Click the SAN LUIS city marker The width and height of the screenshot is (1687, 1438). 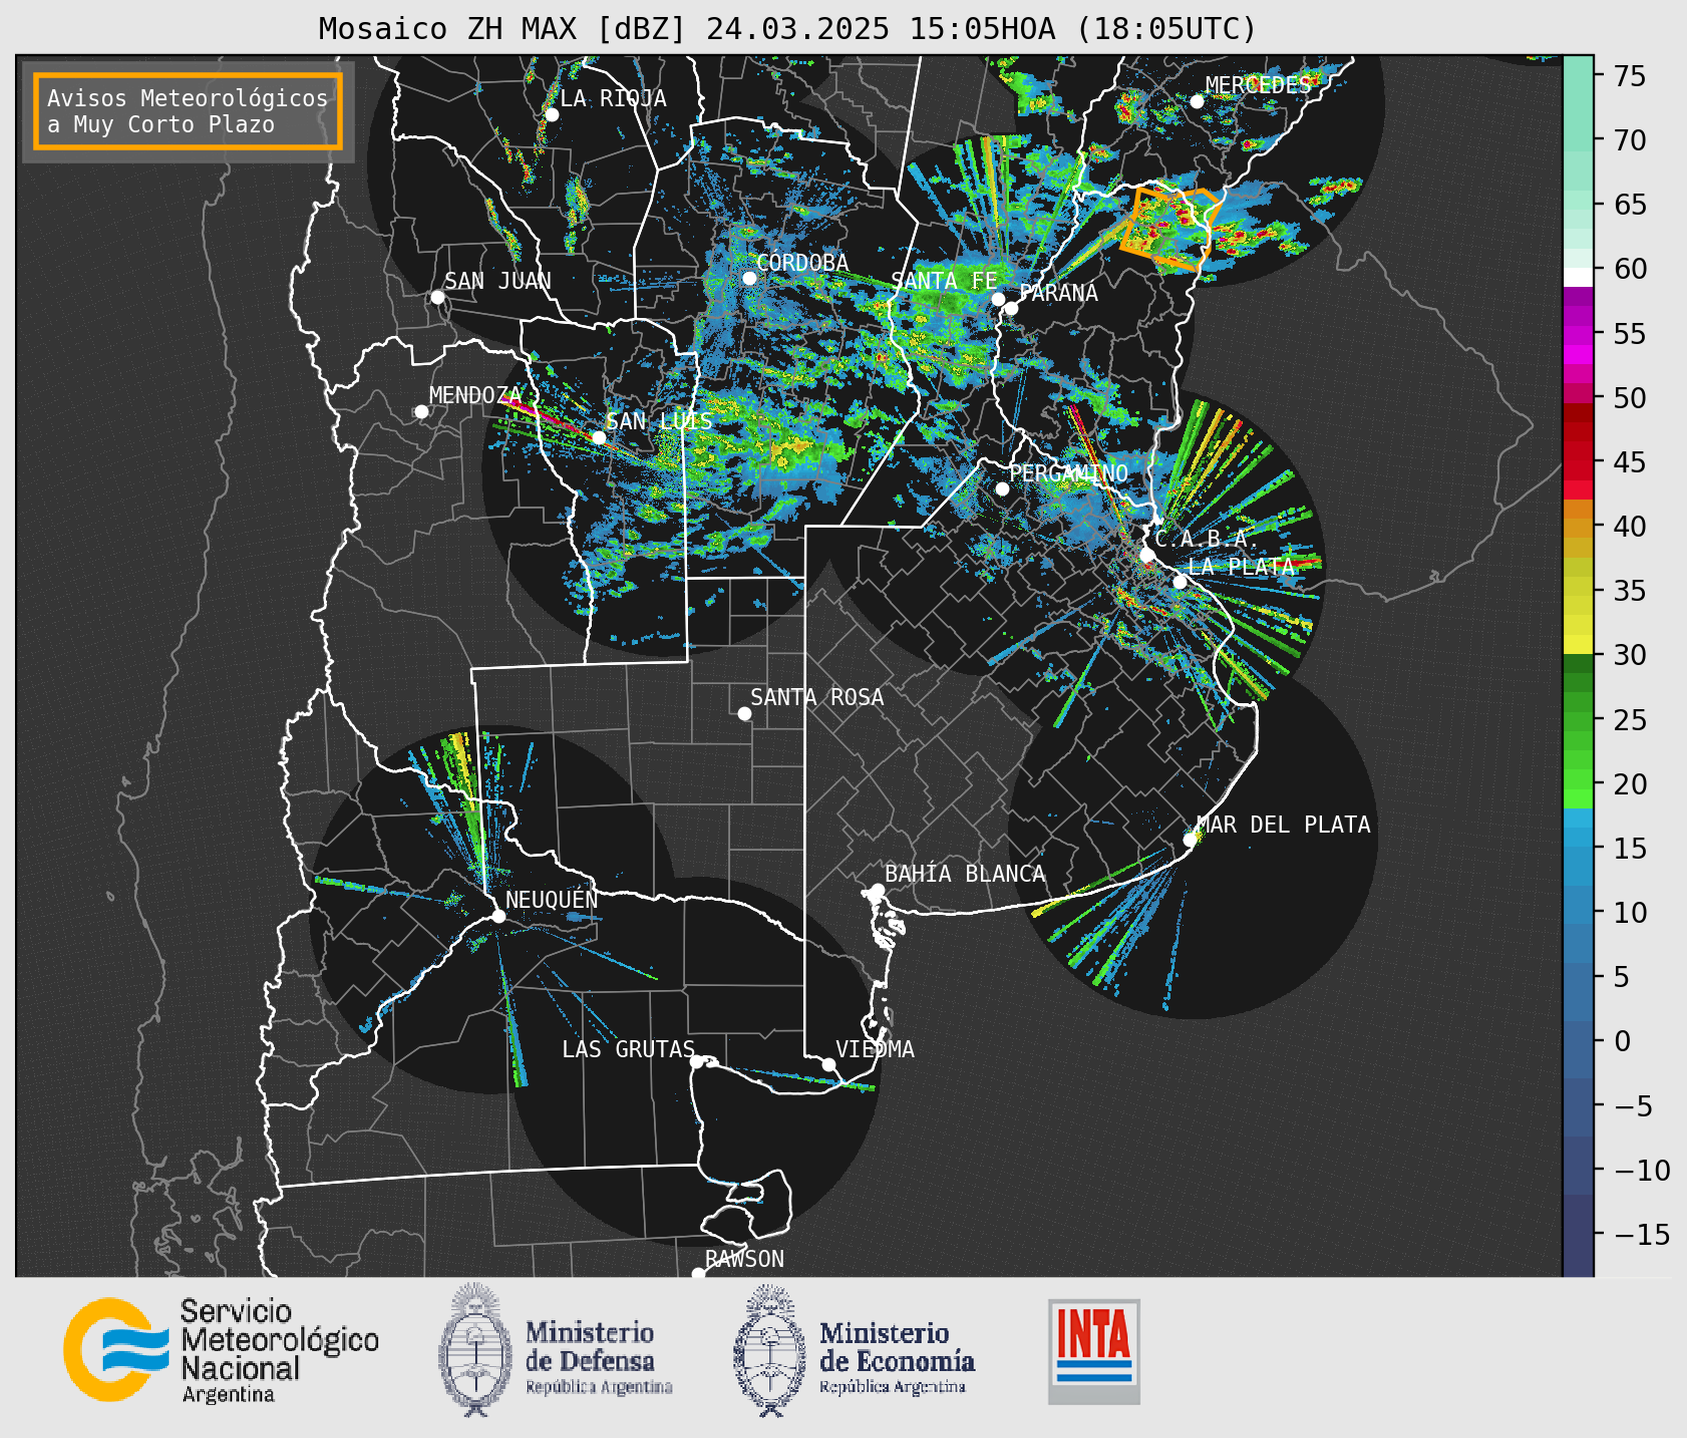click(598, 437)
